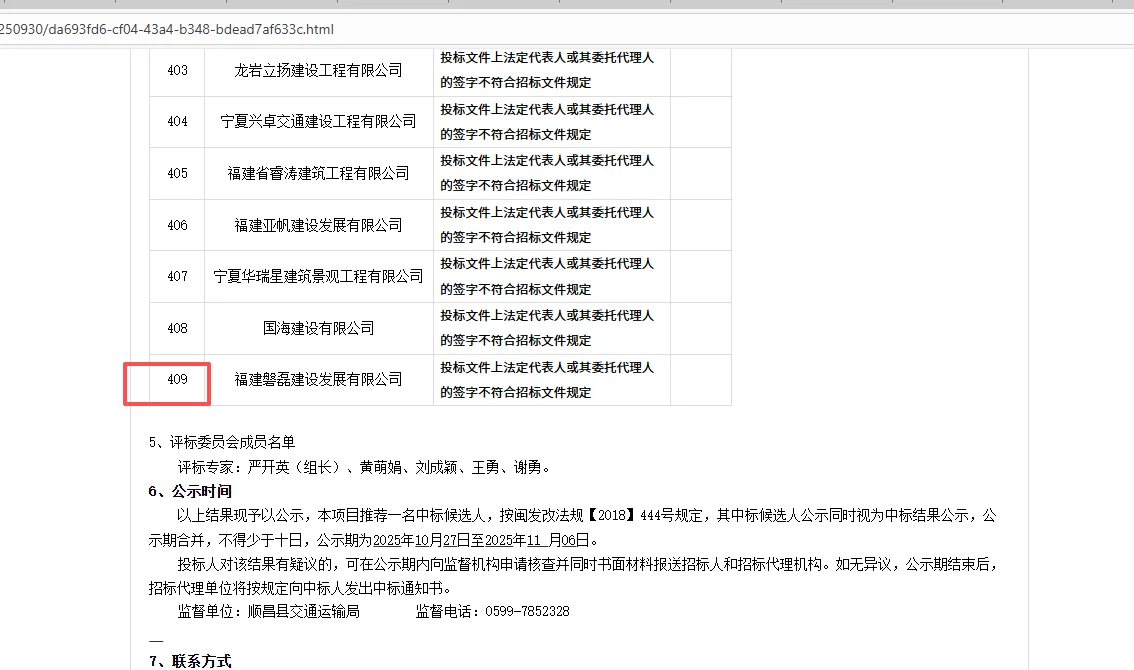Select company name 福建磐磊建设发展有限公司

click(x=318, y=380)
